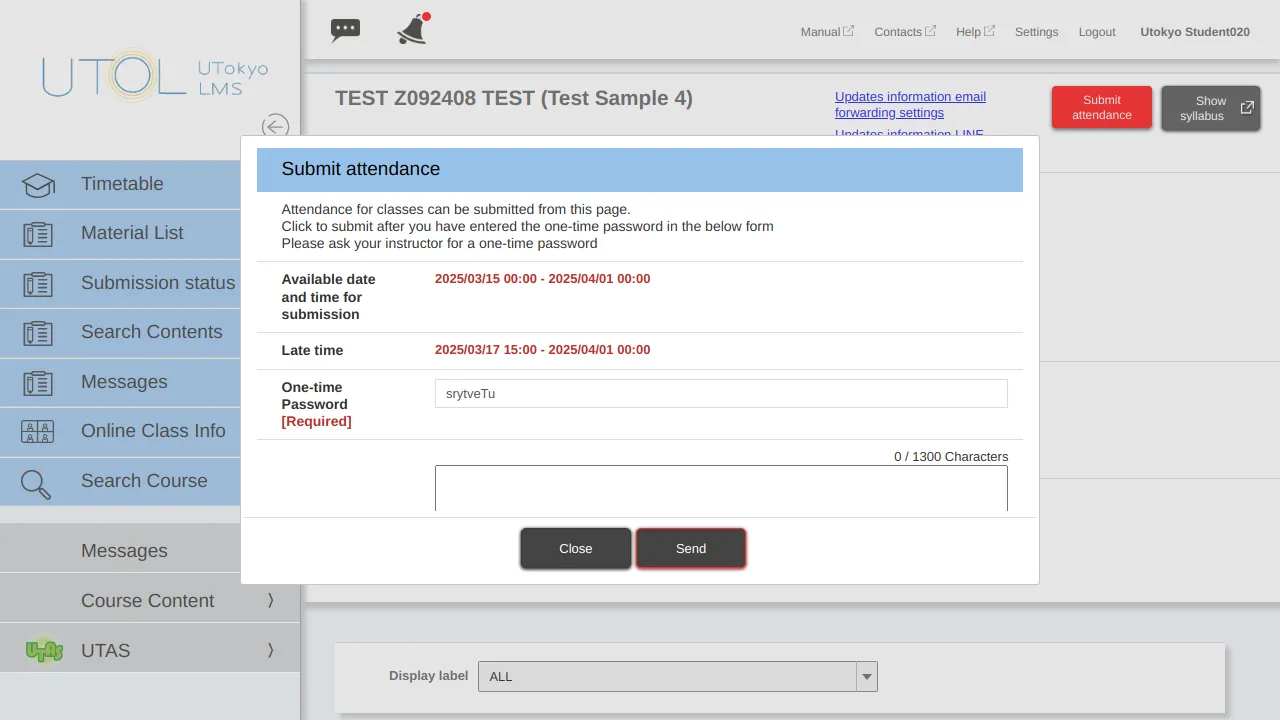Click the Material List clipboard icon
The image size is (1280, 720).
click(x=38, y=234)
